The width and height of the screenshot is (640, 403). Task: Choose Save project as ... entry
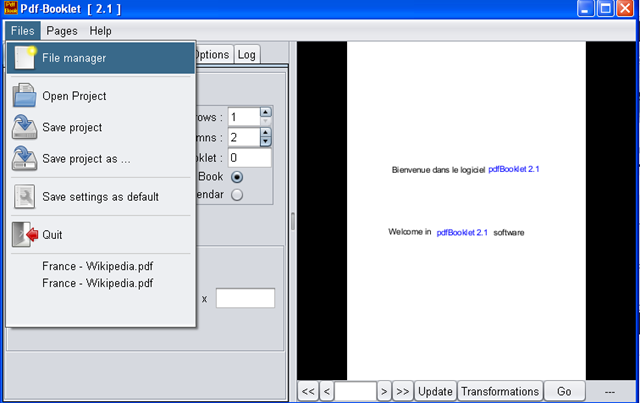(x=101, y=159)
